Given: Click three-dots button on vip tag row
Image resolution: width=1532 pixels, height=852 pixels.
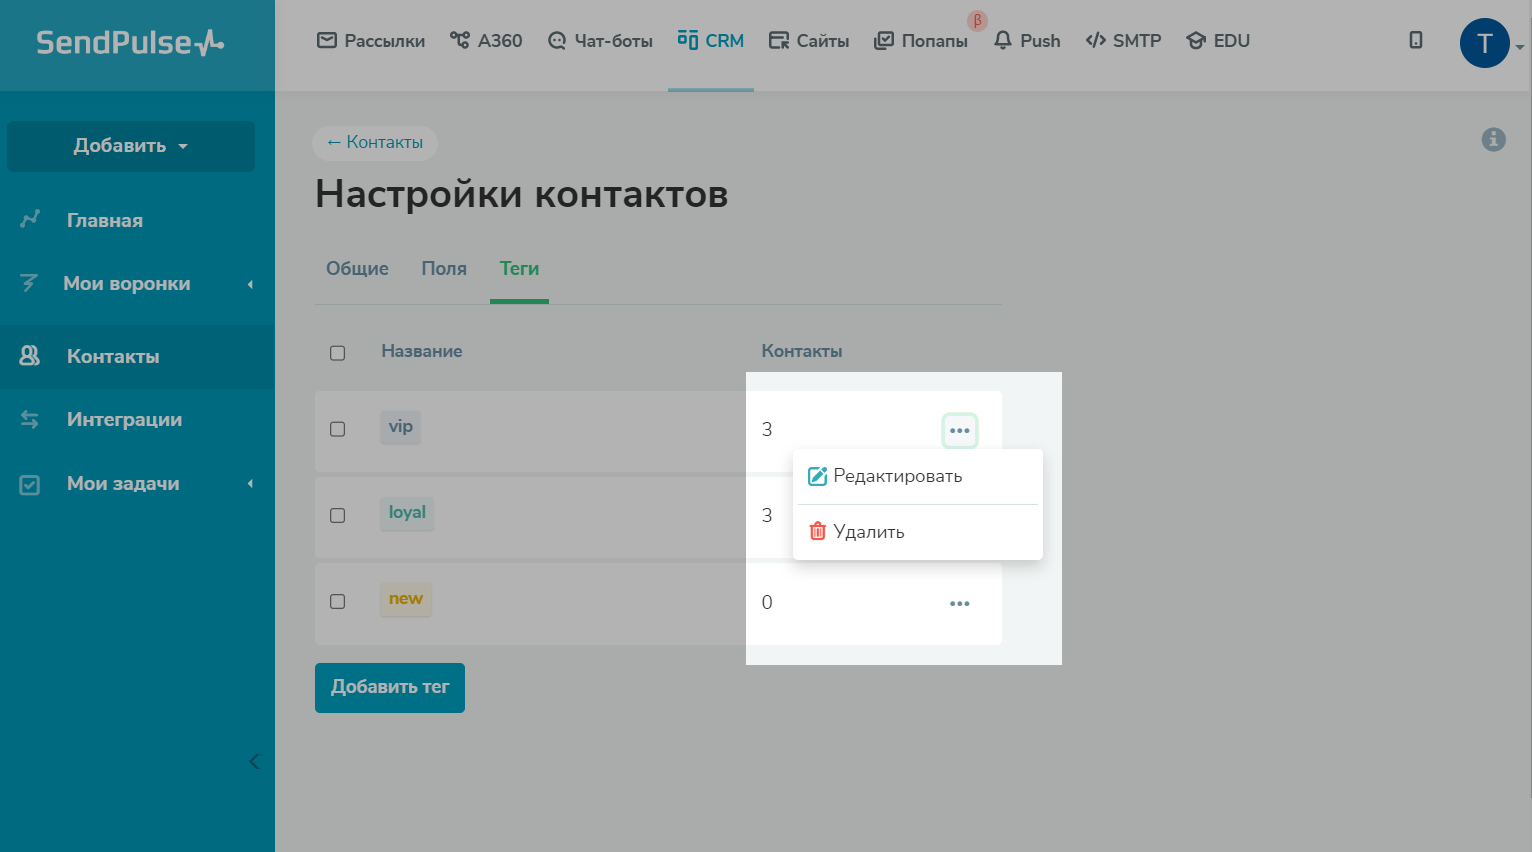Looking at the screenshot, I should coord(959,431).
